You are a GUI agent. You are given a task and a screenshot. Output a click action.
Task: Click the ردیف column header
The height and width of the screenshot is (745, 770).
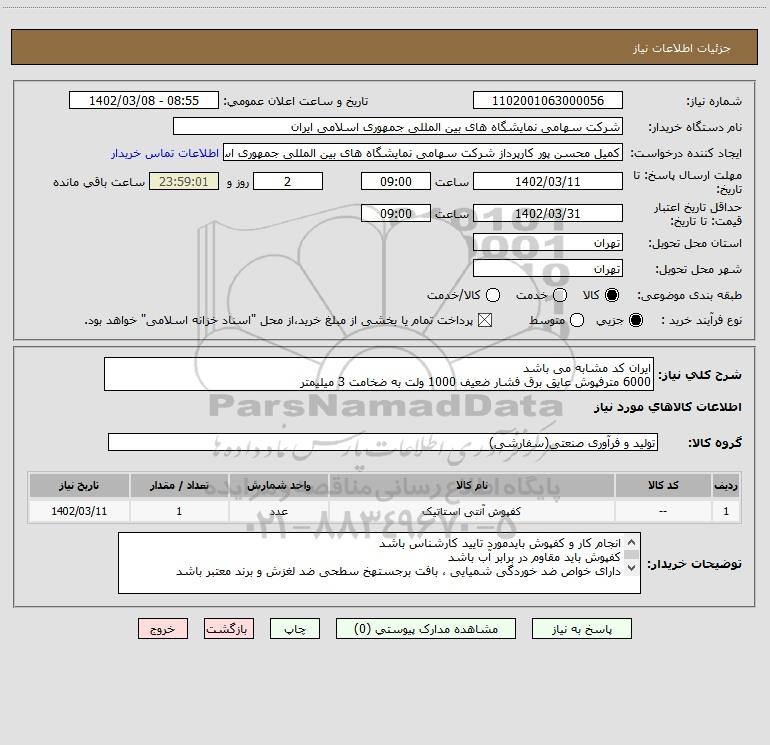tap(726, 485)
